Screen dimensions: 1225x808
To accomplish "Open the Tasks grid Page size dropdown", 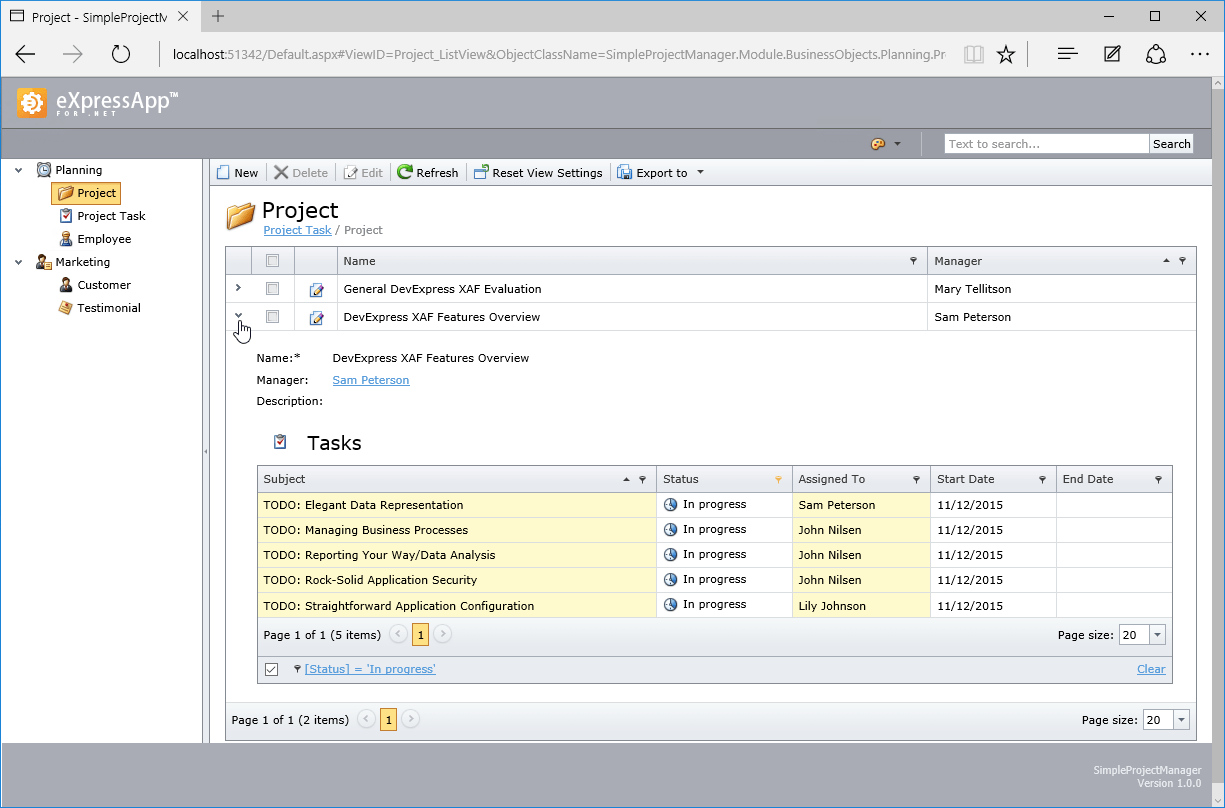I will (x=1157, y=635).
